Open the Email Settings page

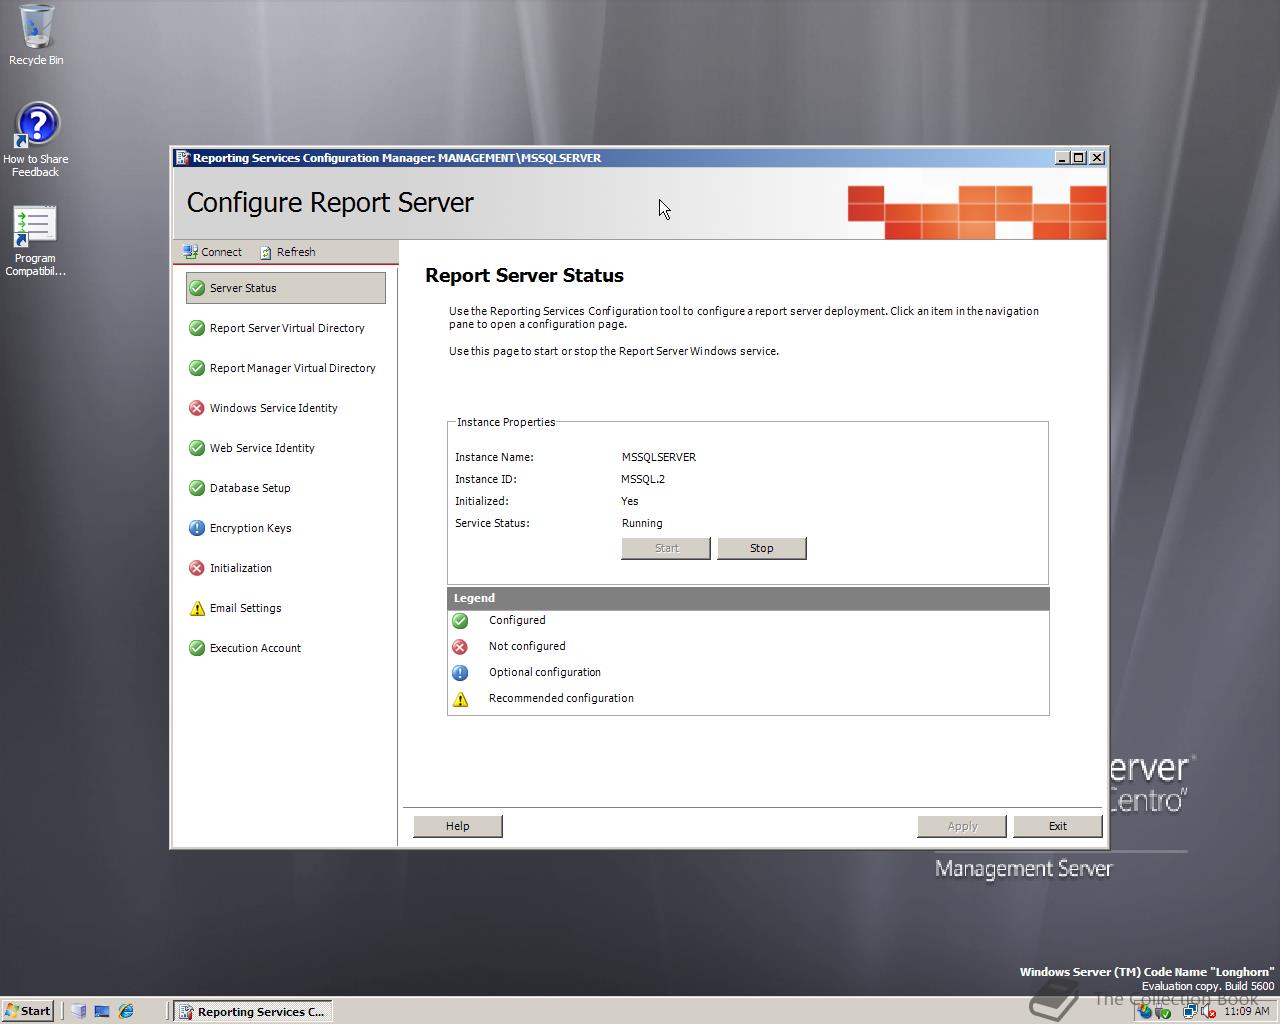click(x=235, y=608)
